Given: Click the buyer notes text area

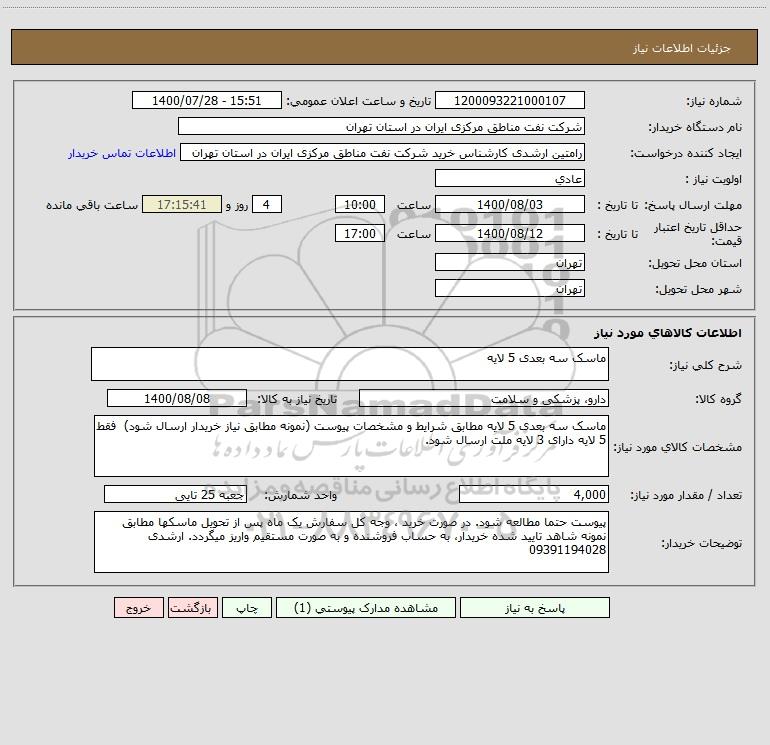Looking at the screenshot, I should coord(351,542).
